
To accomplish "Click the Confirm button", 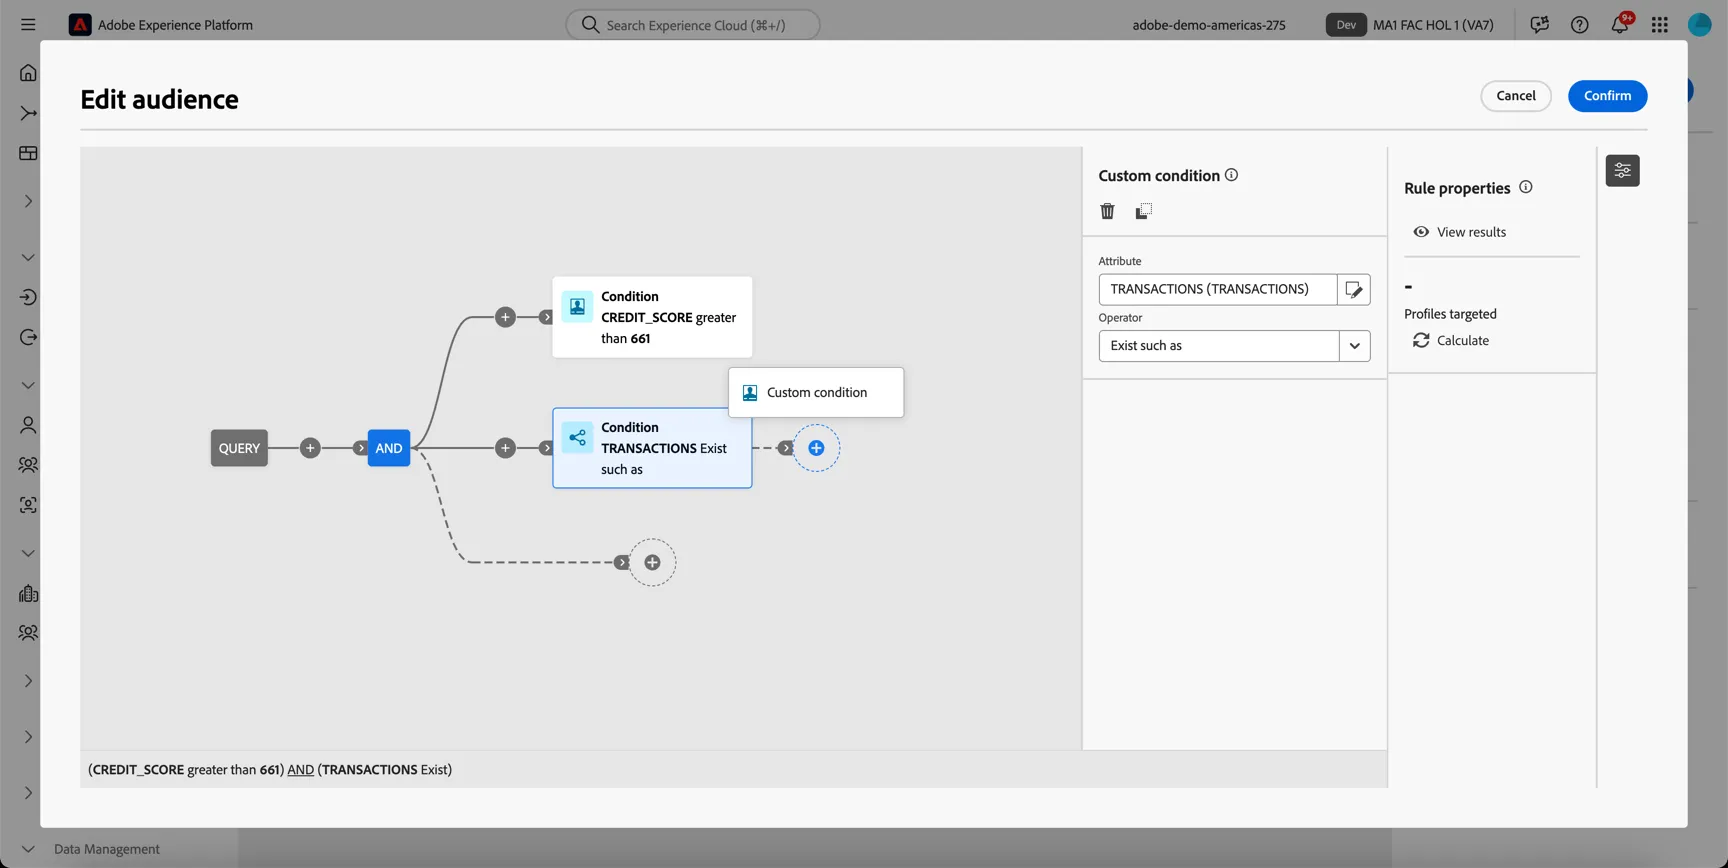I will [1607, 96].
